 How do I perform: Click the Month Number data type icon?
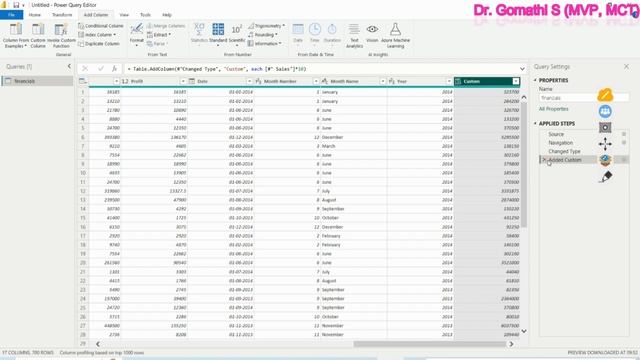tap(258, 81)
